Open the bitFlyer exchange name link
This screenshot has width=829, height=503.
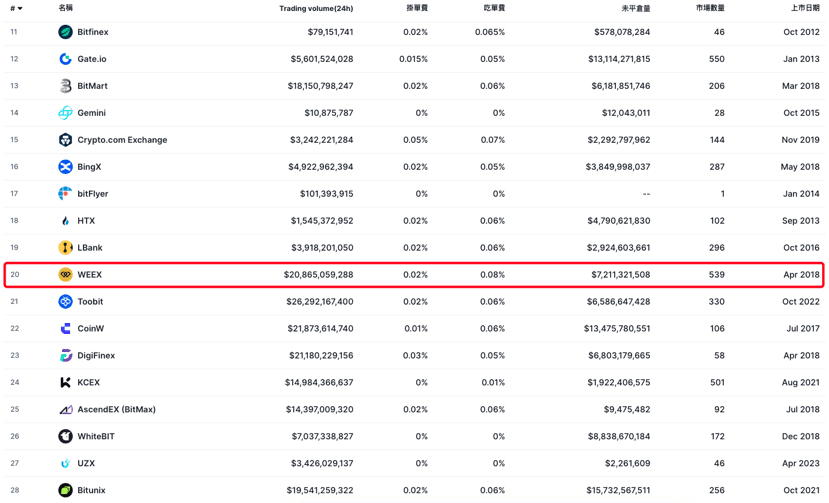93,194
